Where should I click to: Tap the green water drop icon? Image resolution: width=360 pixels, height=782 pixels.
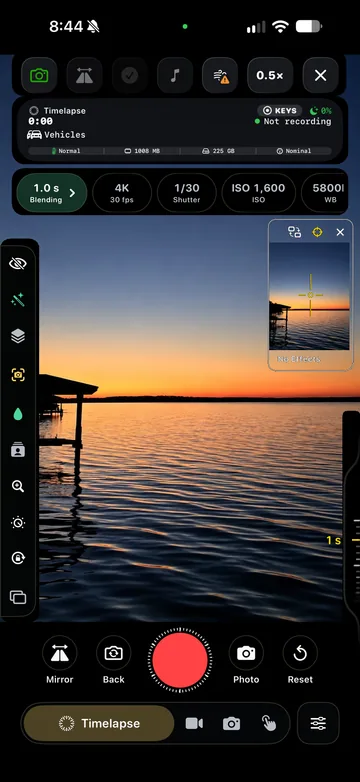18,414
